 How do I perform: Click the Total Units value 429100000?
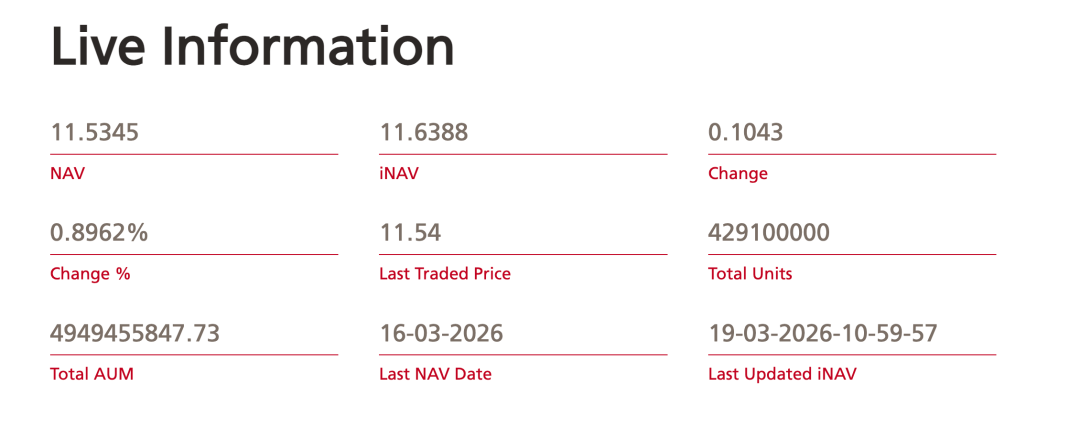[x=769, y=233]
